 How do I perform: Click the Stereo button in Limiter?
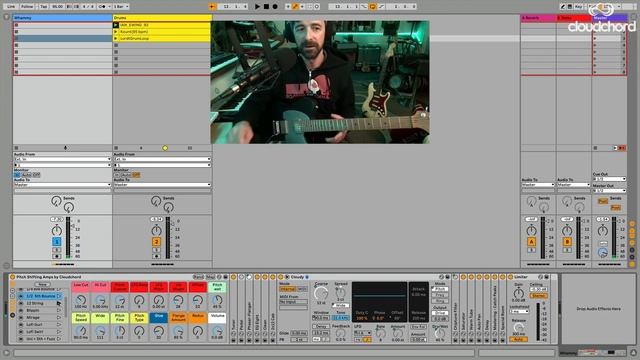pyautogui.click(x=539, y=295)
